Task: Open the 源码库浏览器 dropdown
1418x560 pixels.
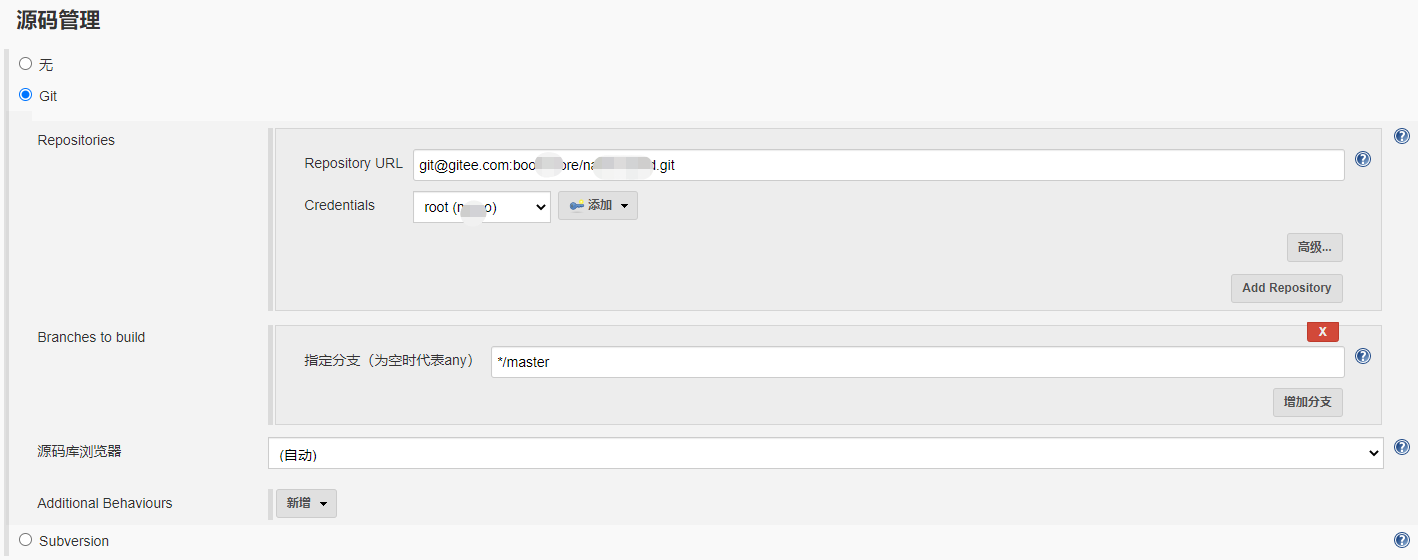Action: tap(826, 453)
